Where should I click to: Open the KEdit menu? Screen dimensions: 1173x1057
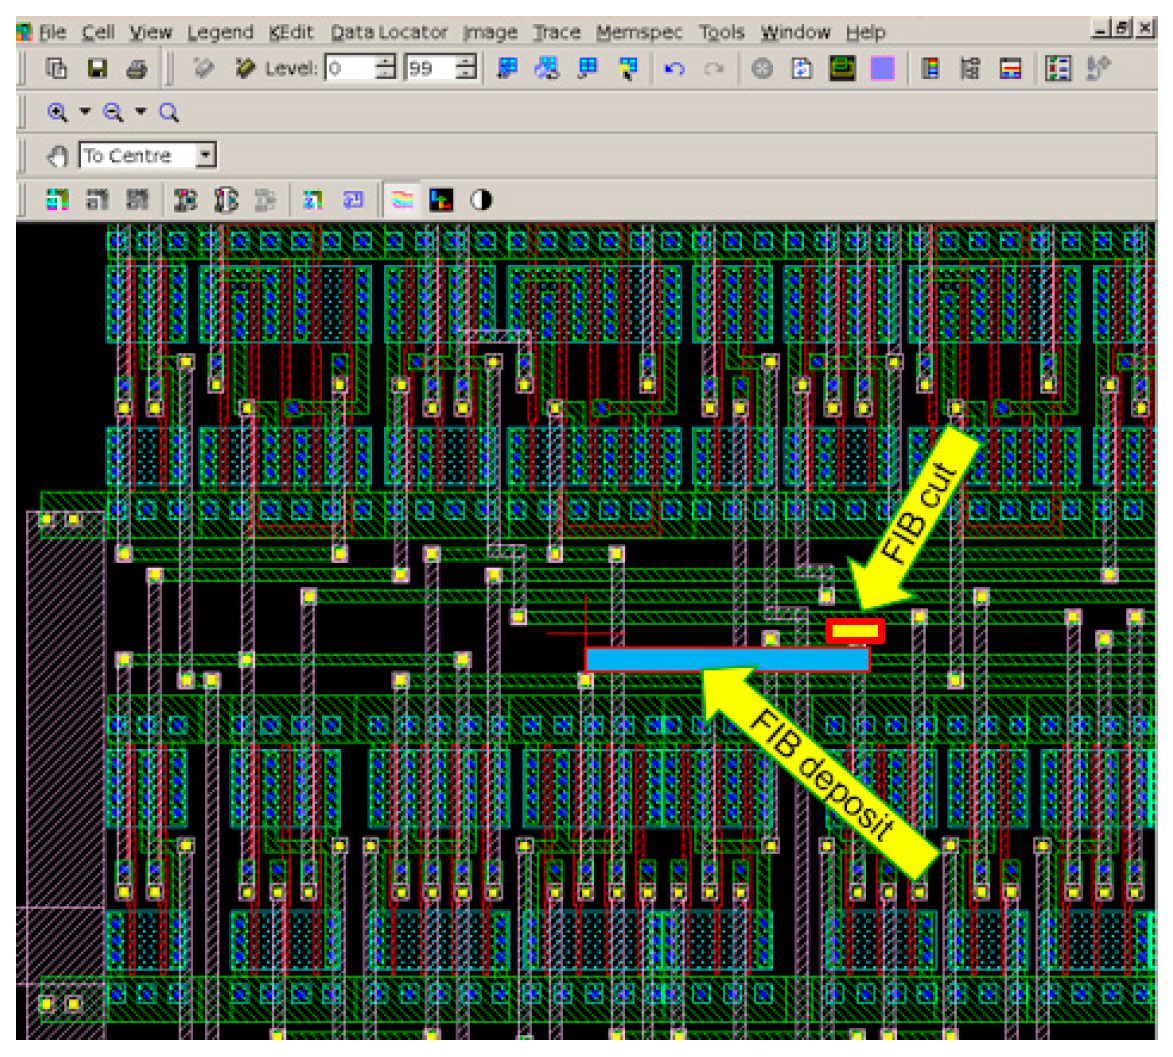[x=292, y=32]
